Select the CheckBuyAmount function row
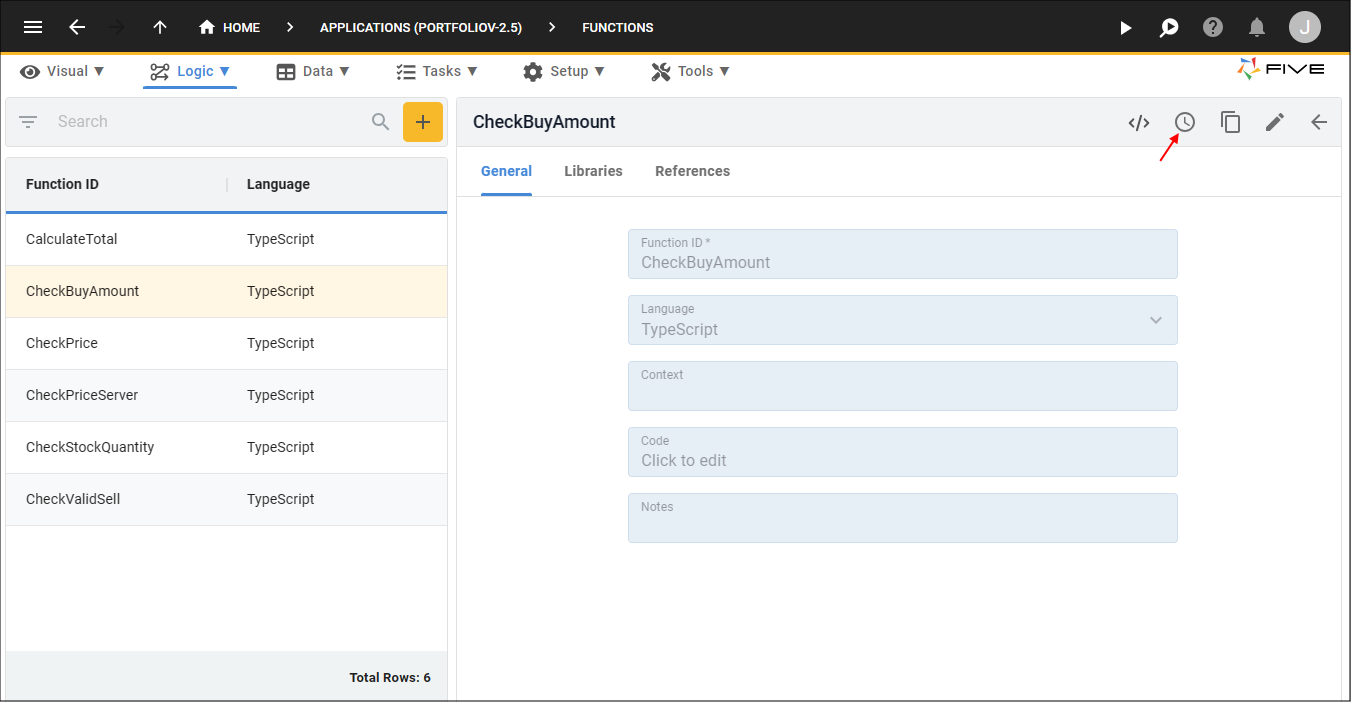1351x702 pixels. click(226, 291)
